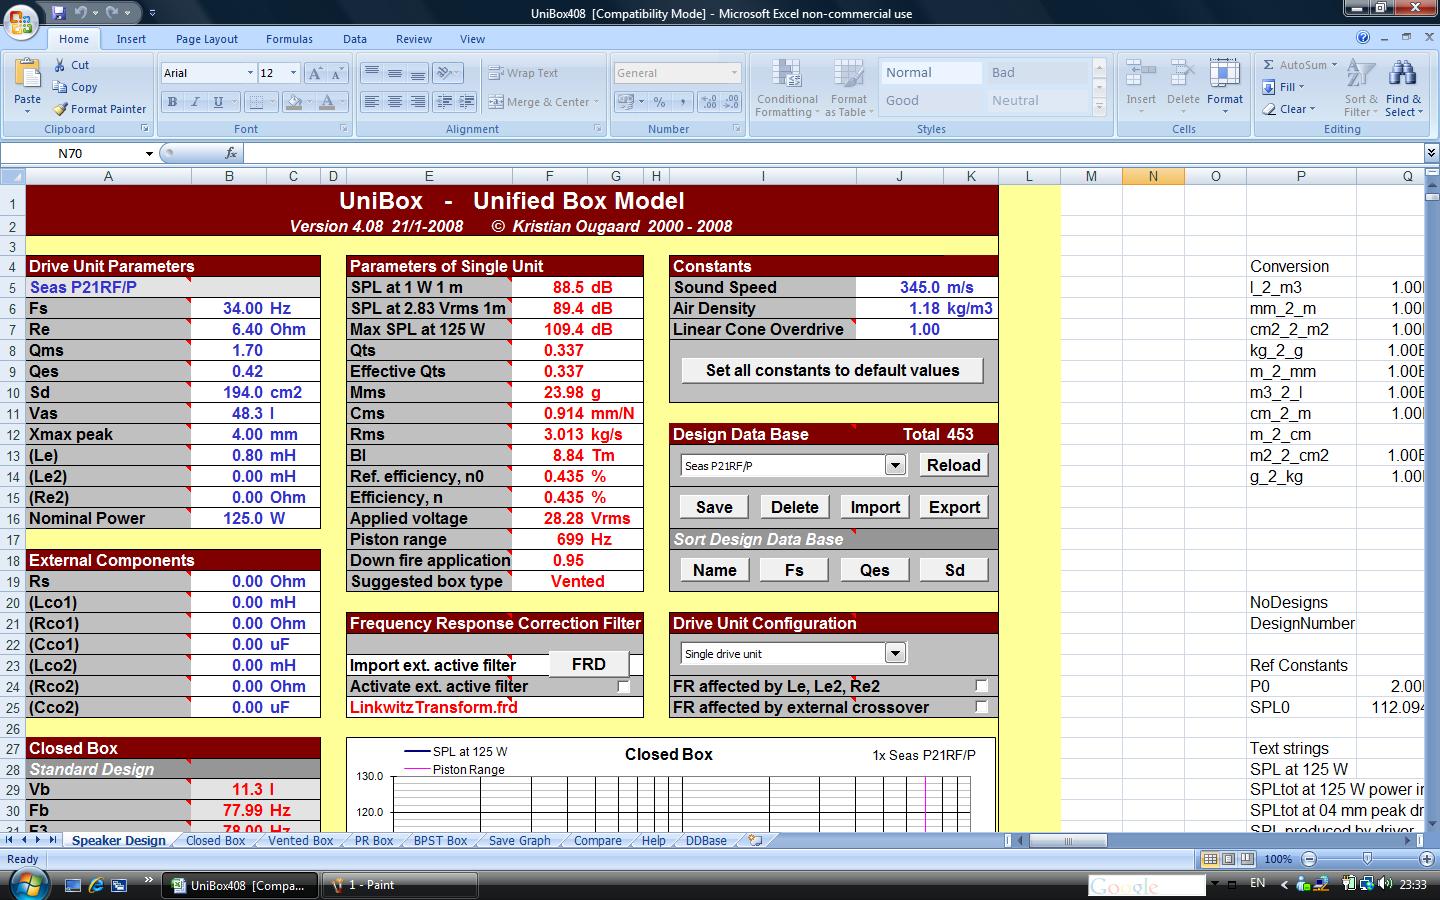Open Excel Help question mark icon
Viewport: 1440px width, 900px height.
tap(1363, 38)
